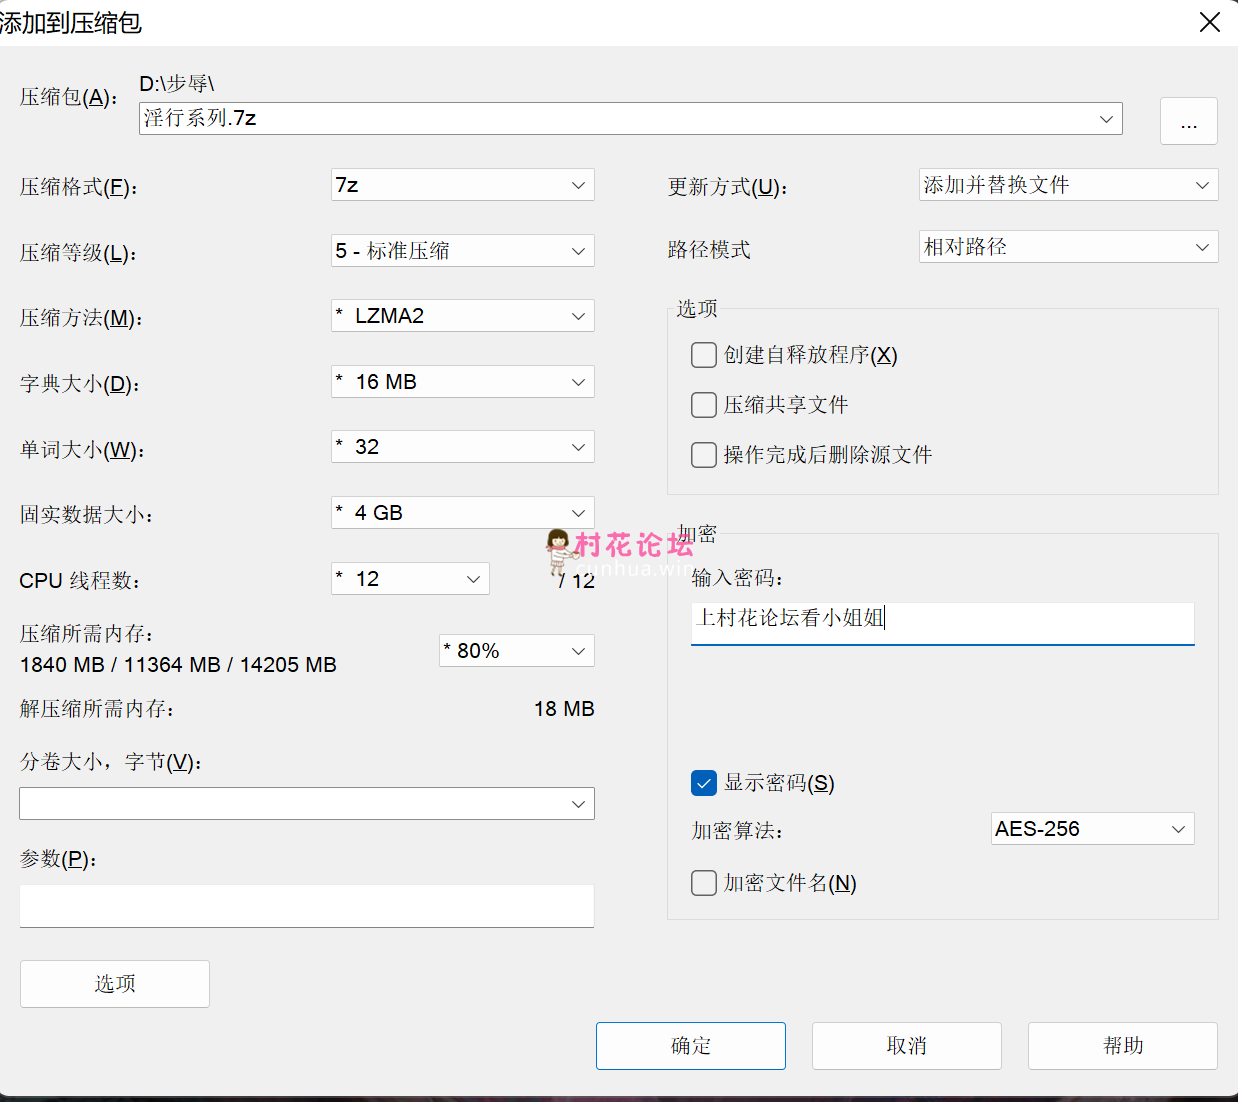Close the 添加到压缩包 dialog window
This screenshot has width=1238, height=1102.
click(1209, 22)
